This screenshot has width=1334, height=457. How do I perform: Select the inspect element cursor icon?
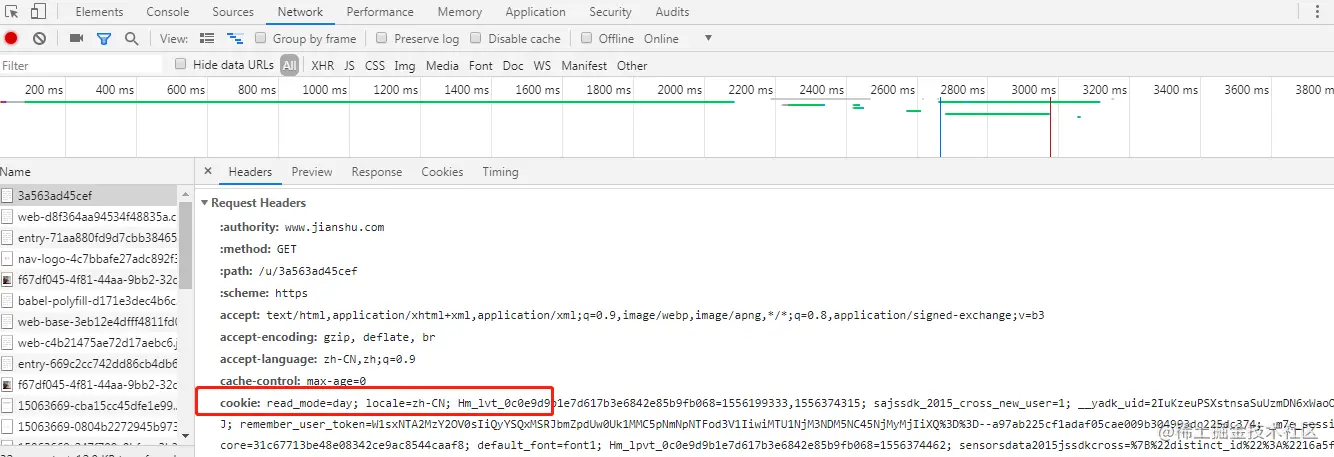[12, 12]
